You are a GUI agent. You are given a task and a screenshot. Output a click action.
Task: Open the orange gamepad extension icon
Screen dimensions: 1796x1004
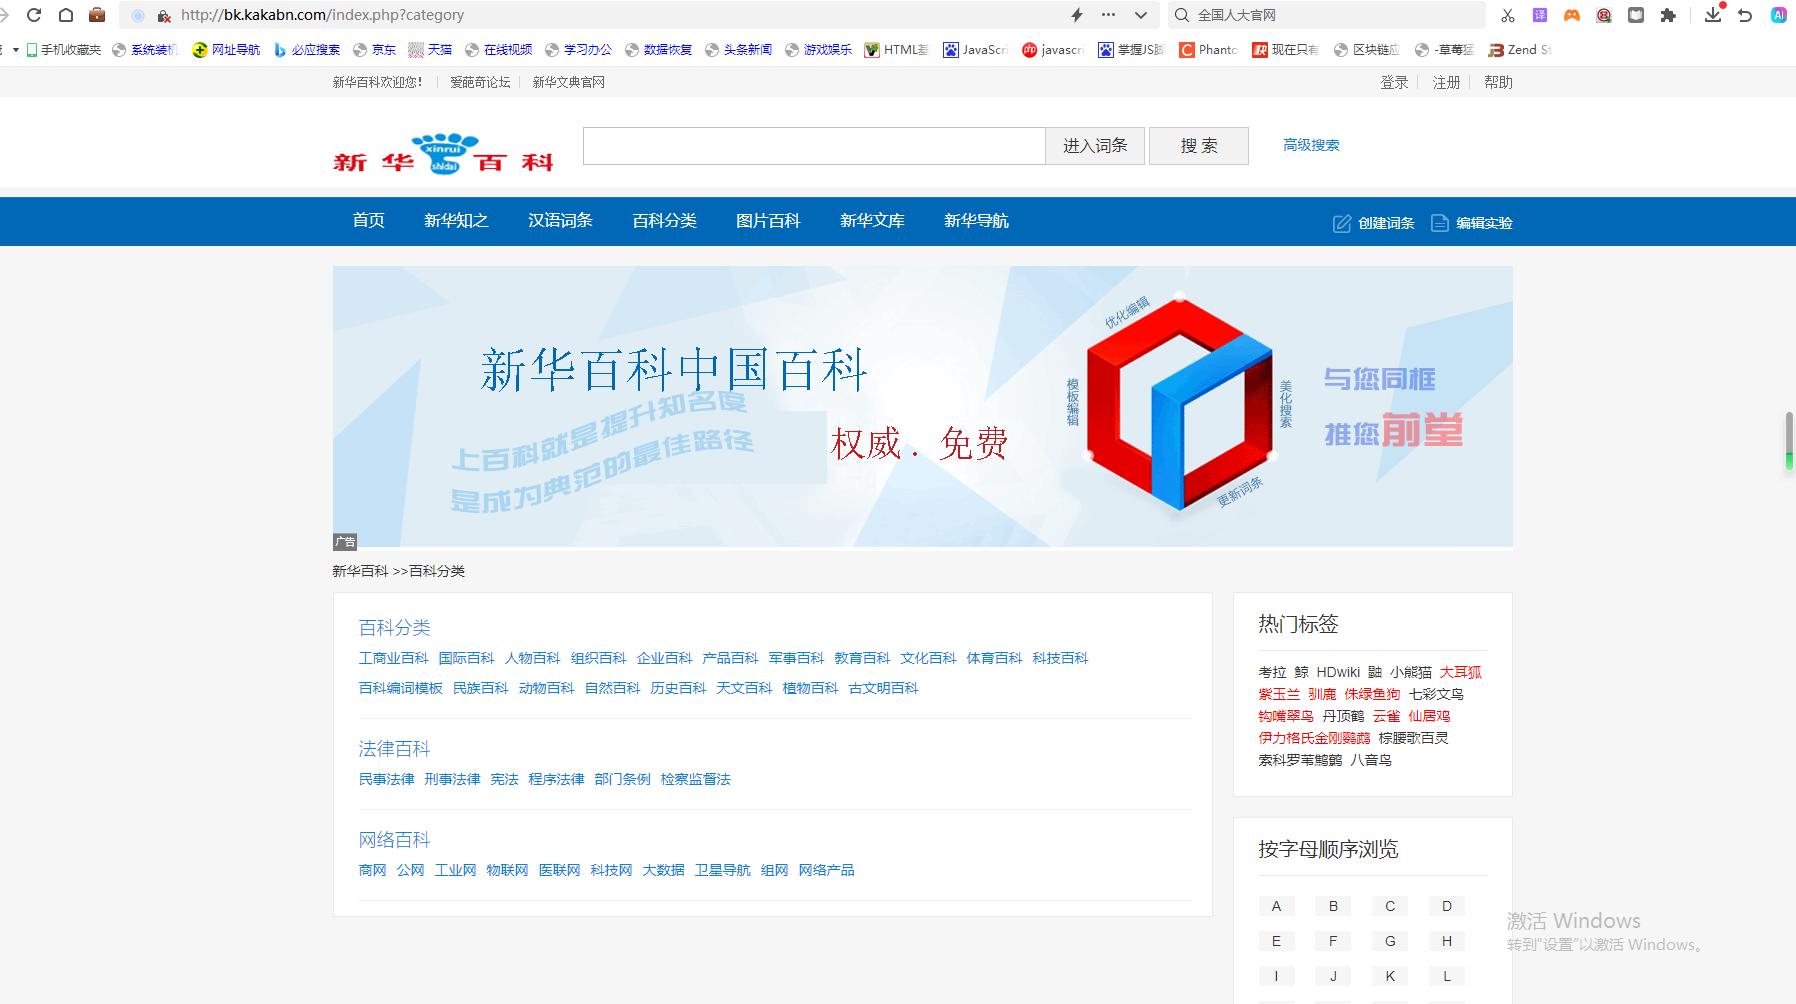1572,15
